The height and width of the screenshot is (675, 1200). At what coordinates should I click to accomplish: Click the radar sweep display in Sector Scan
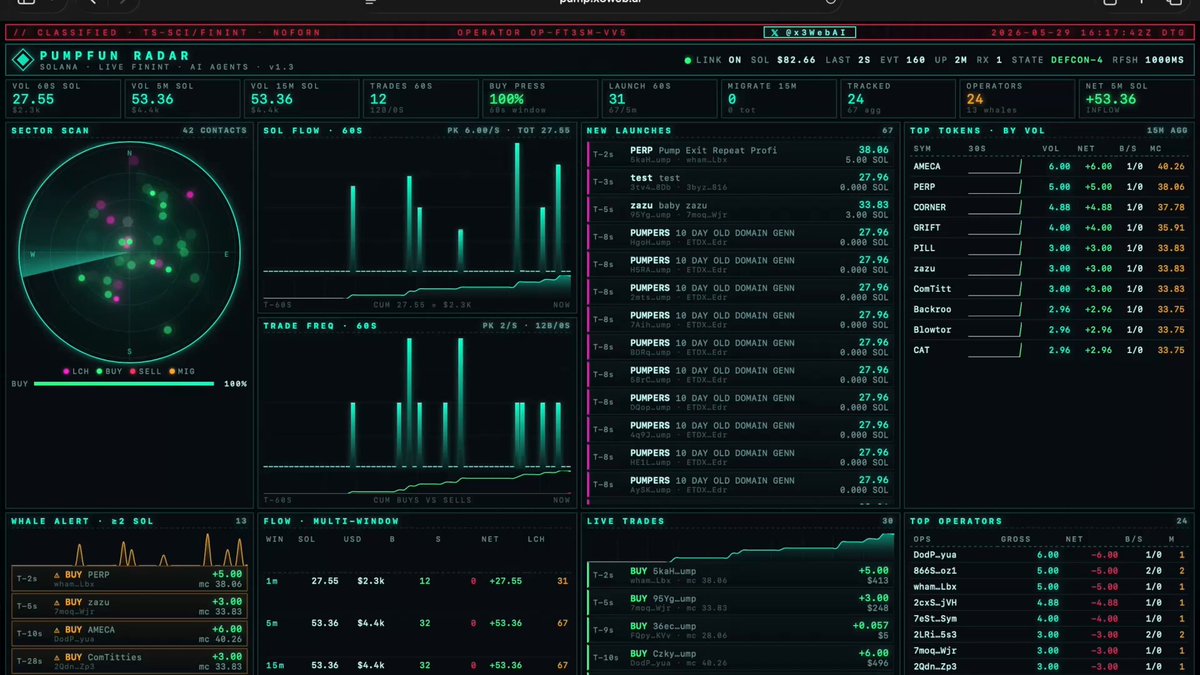tap(128, 253)
